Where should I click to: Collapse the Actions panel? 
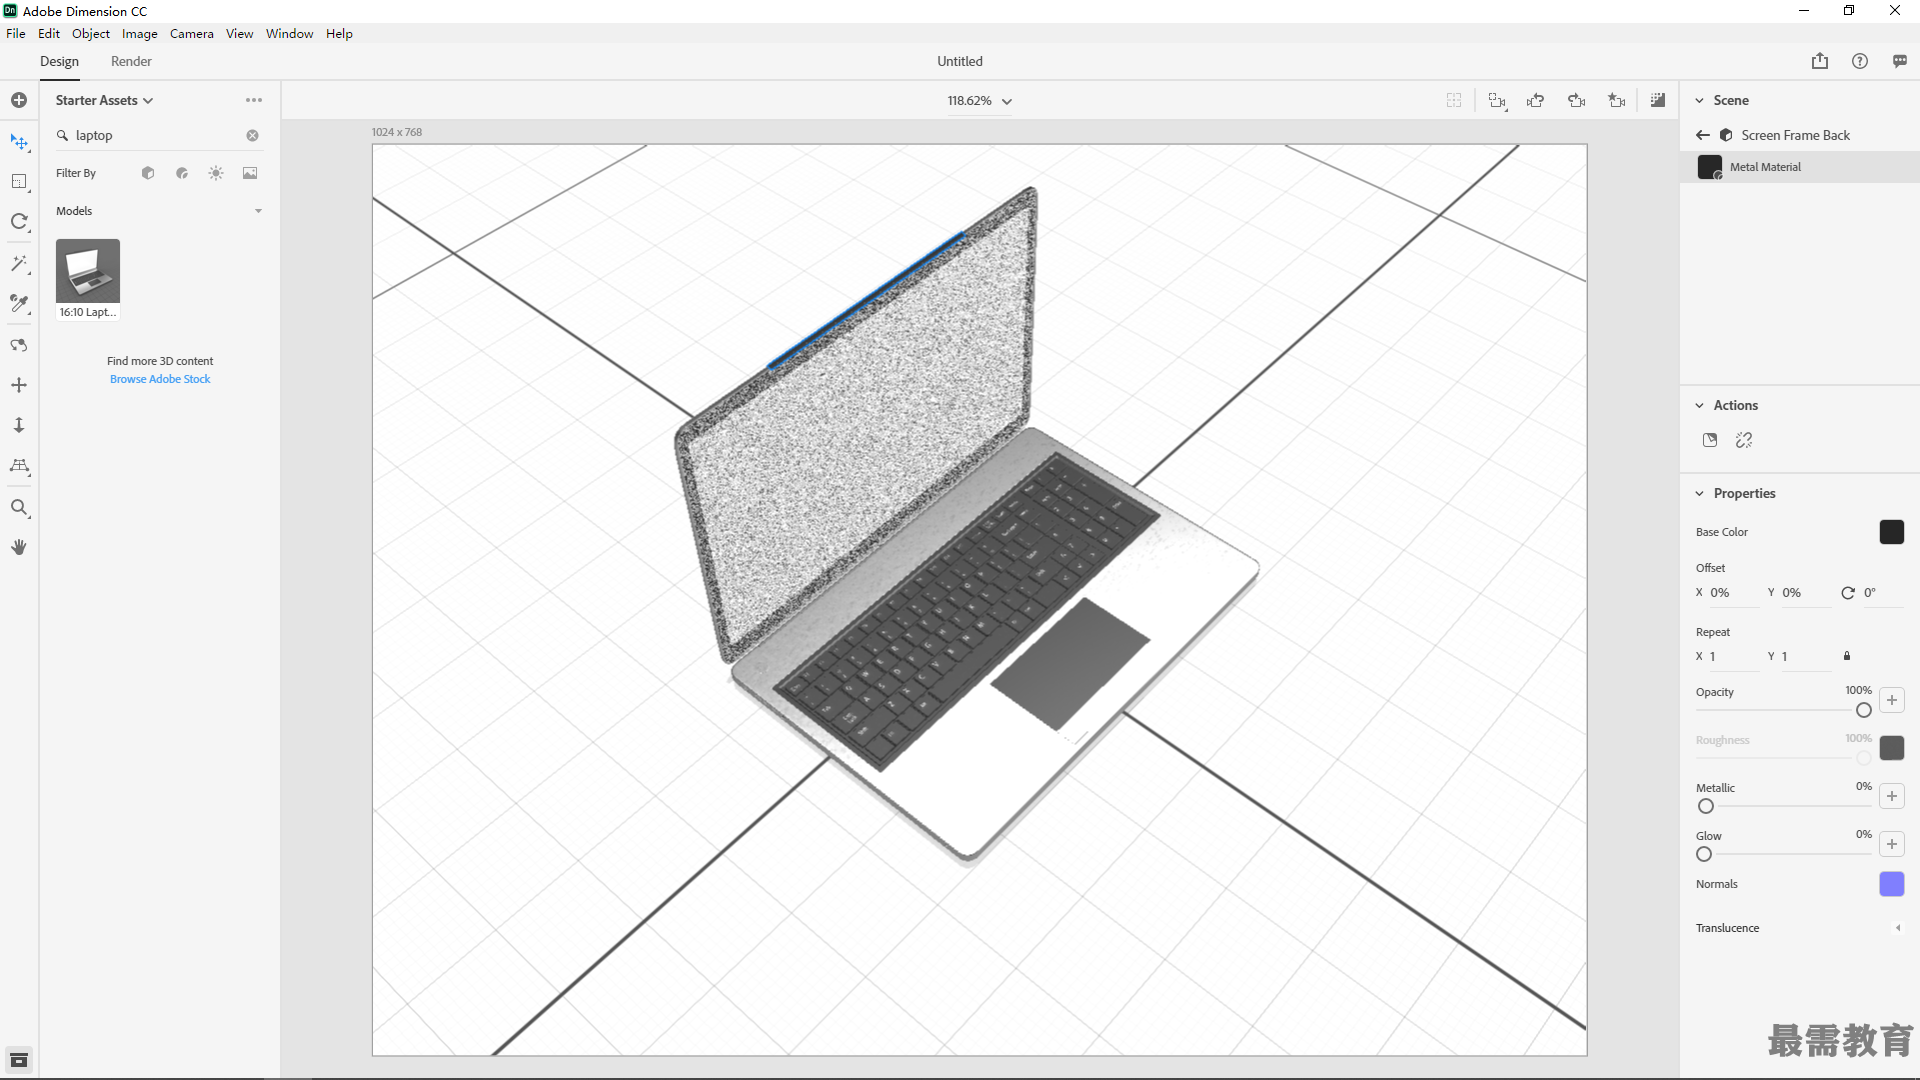pyautogui.click(x=1699, y=405)
